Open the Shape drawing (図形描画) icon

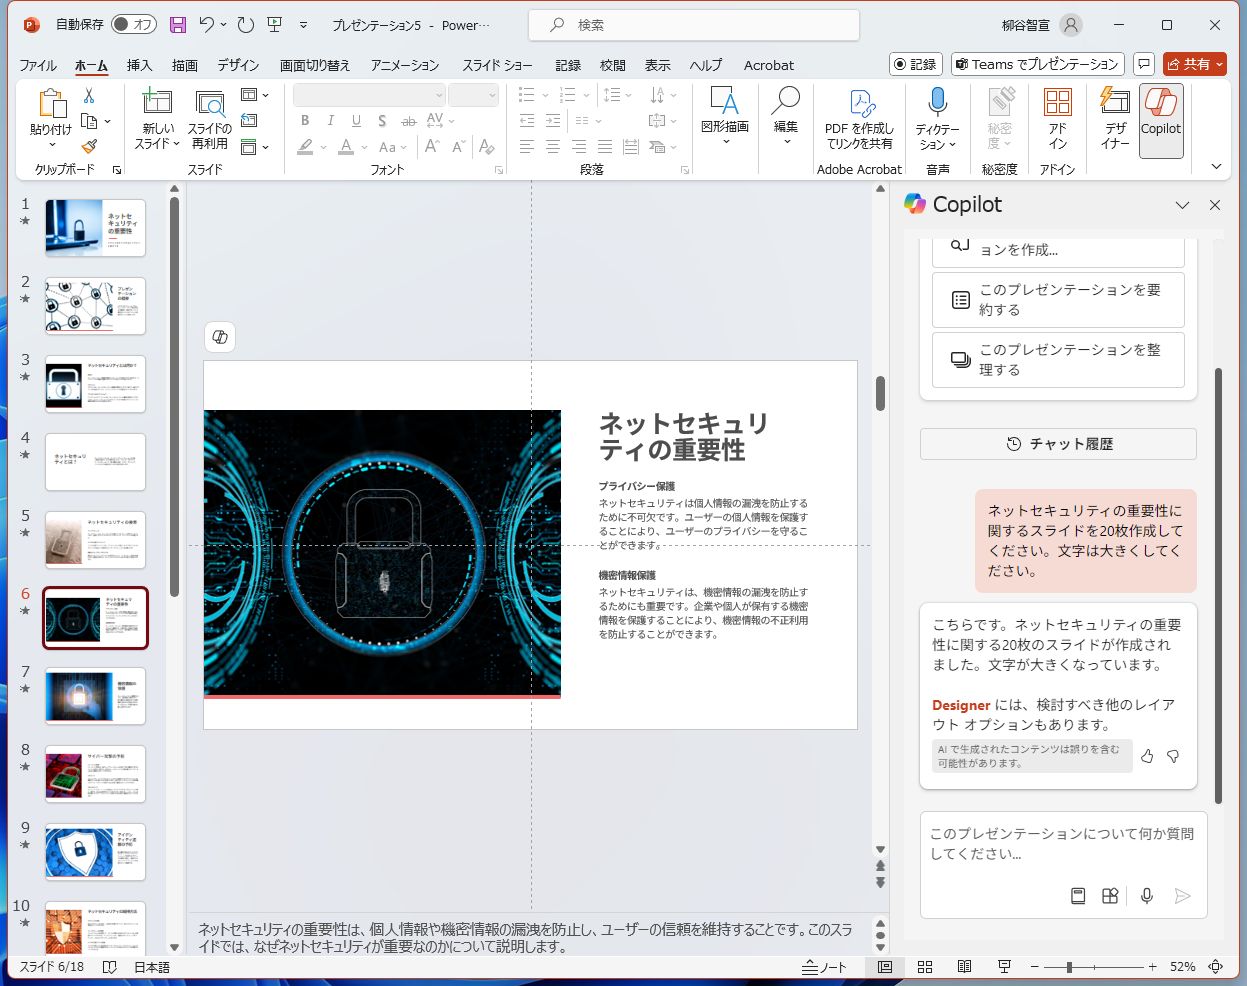pos(724,101)
